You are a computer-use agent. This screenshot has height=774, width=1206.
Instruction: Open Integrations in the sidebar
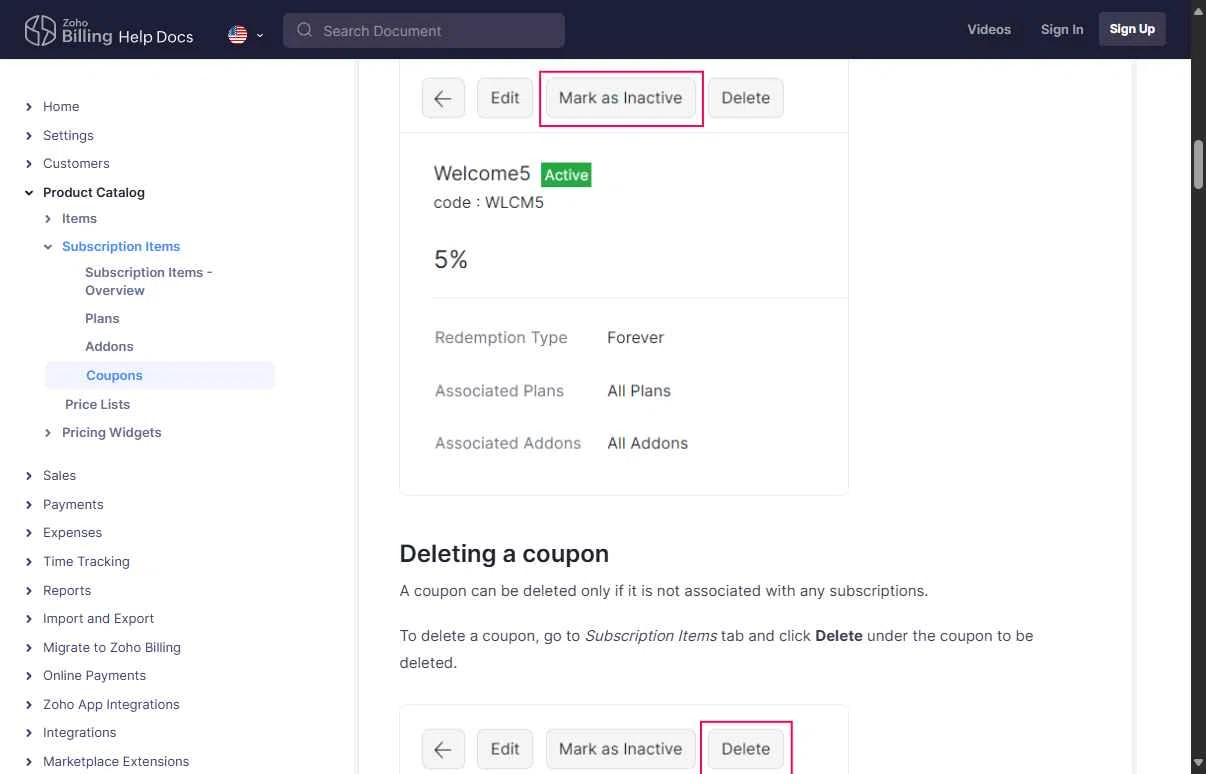click(x=79, y=732)
